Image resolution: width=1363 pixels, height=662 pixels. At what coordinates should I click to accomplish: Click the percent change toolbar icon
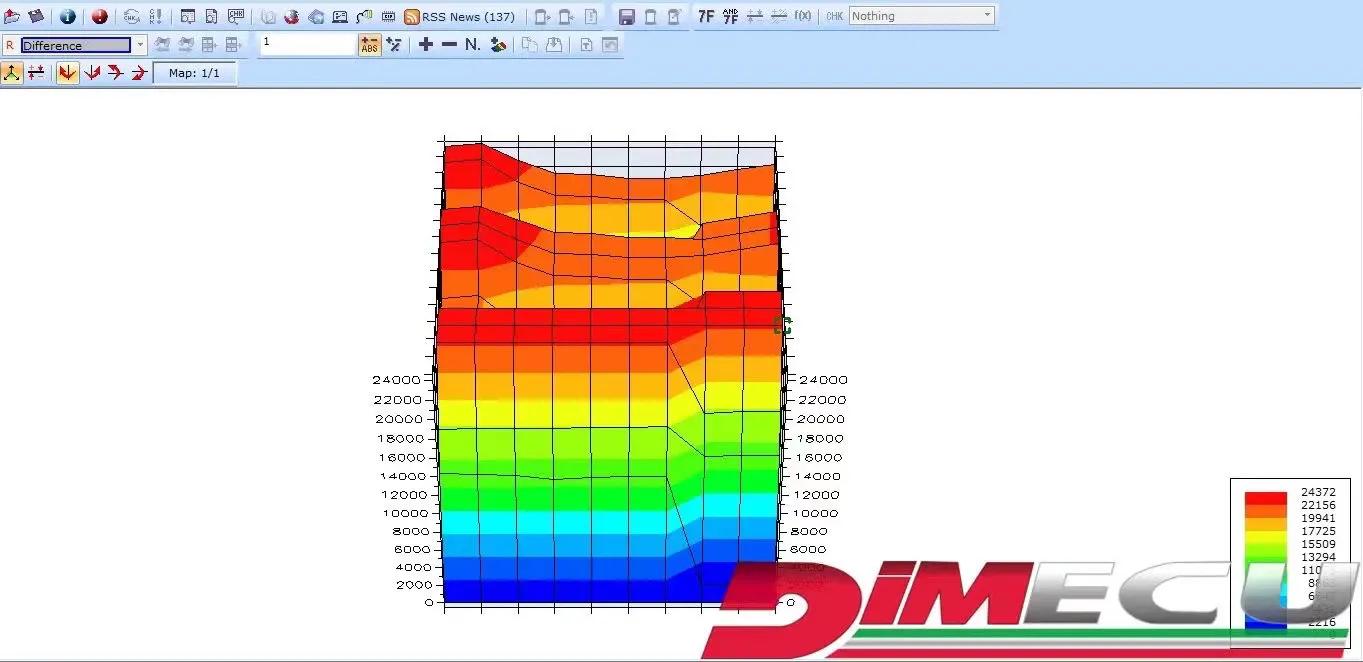pyautogui.click(x=394, y=45)
